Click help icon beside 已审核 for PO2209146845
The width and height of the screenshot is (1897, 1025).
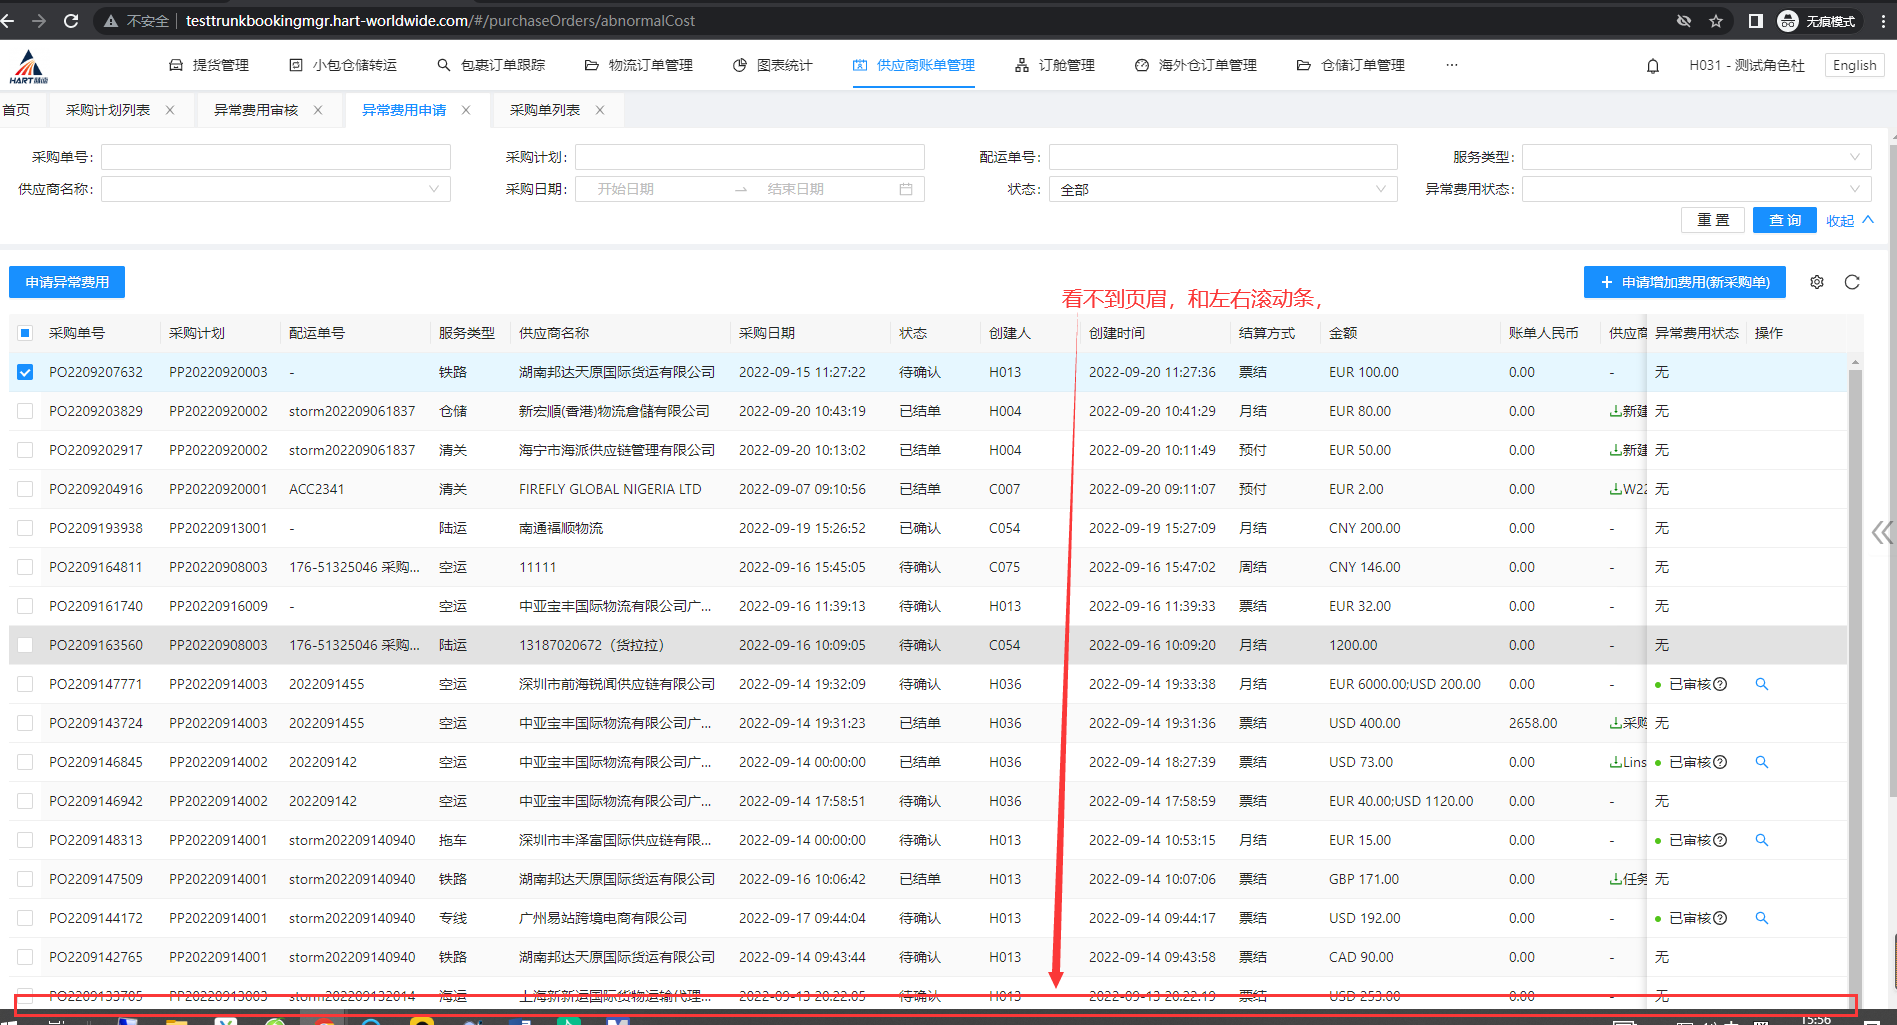(x=1721, y=762)
